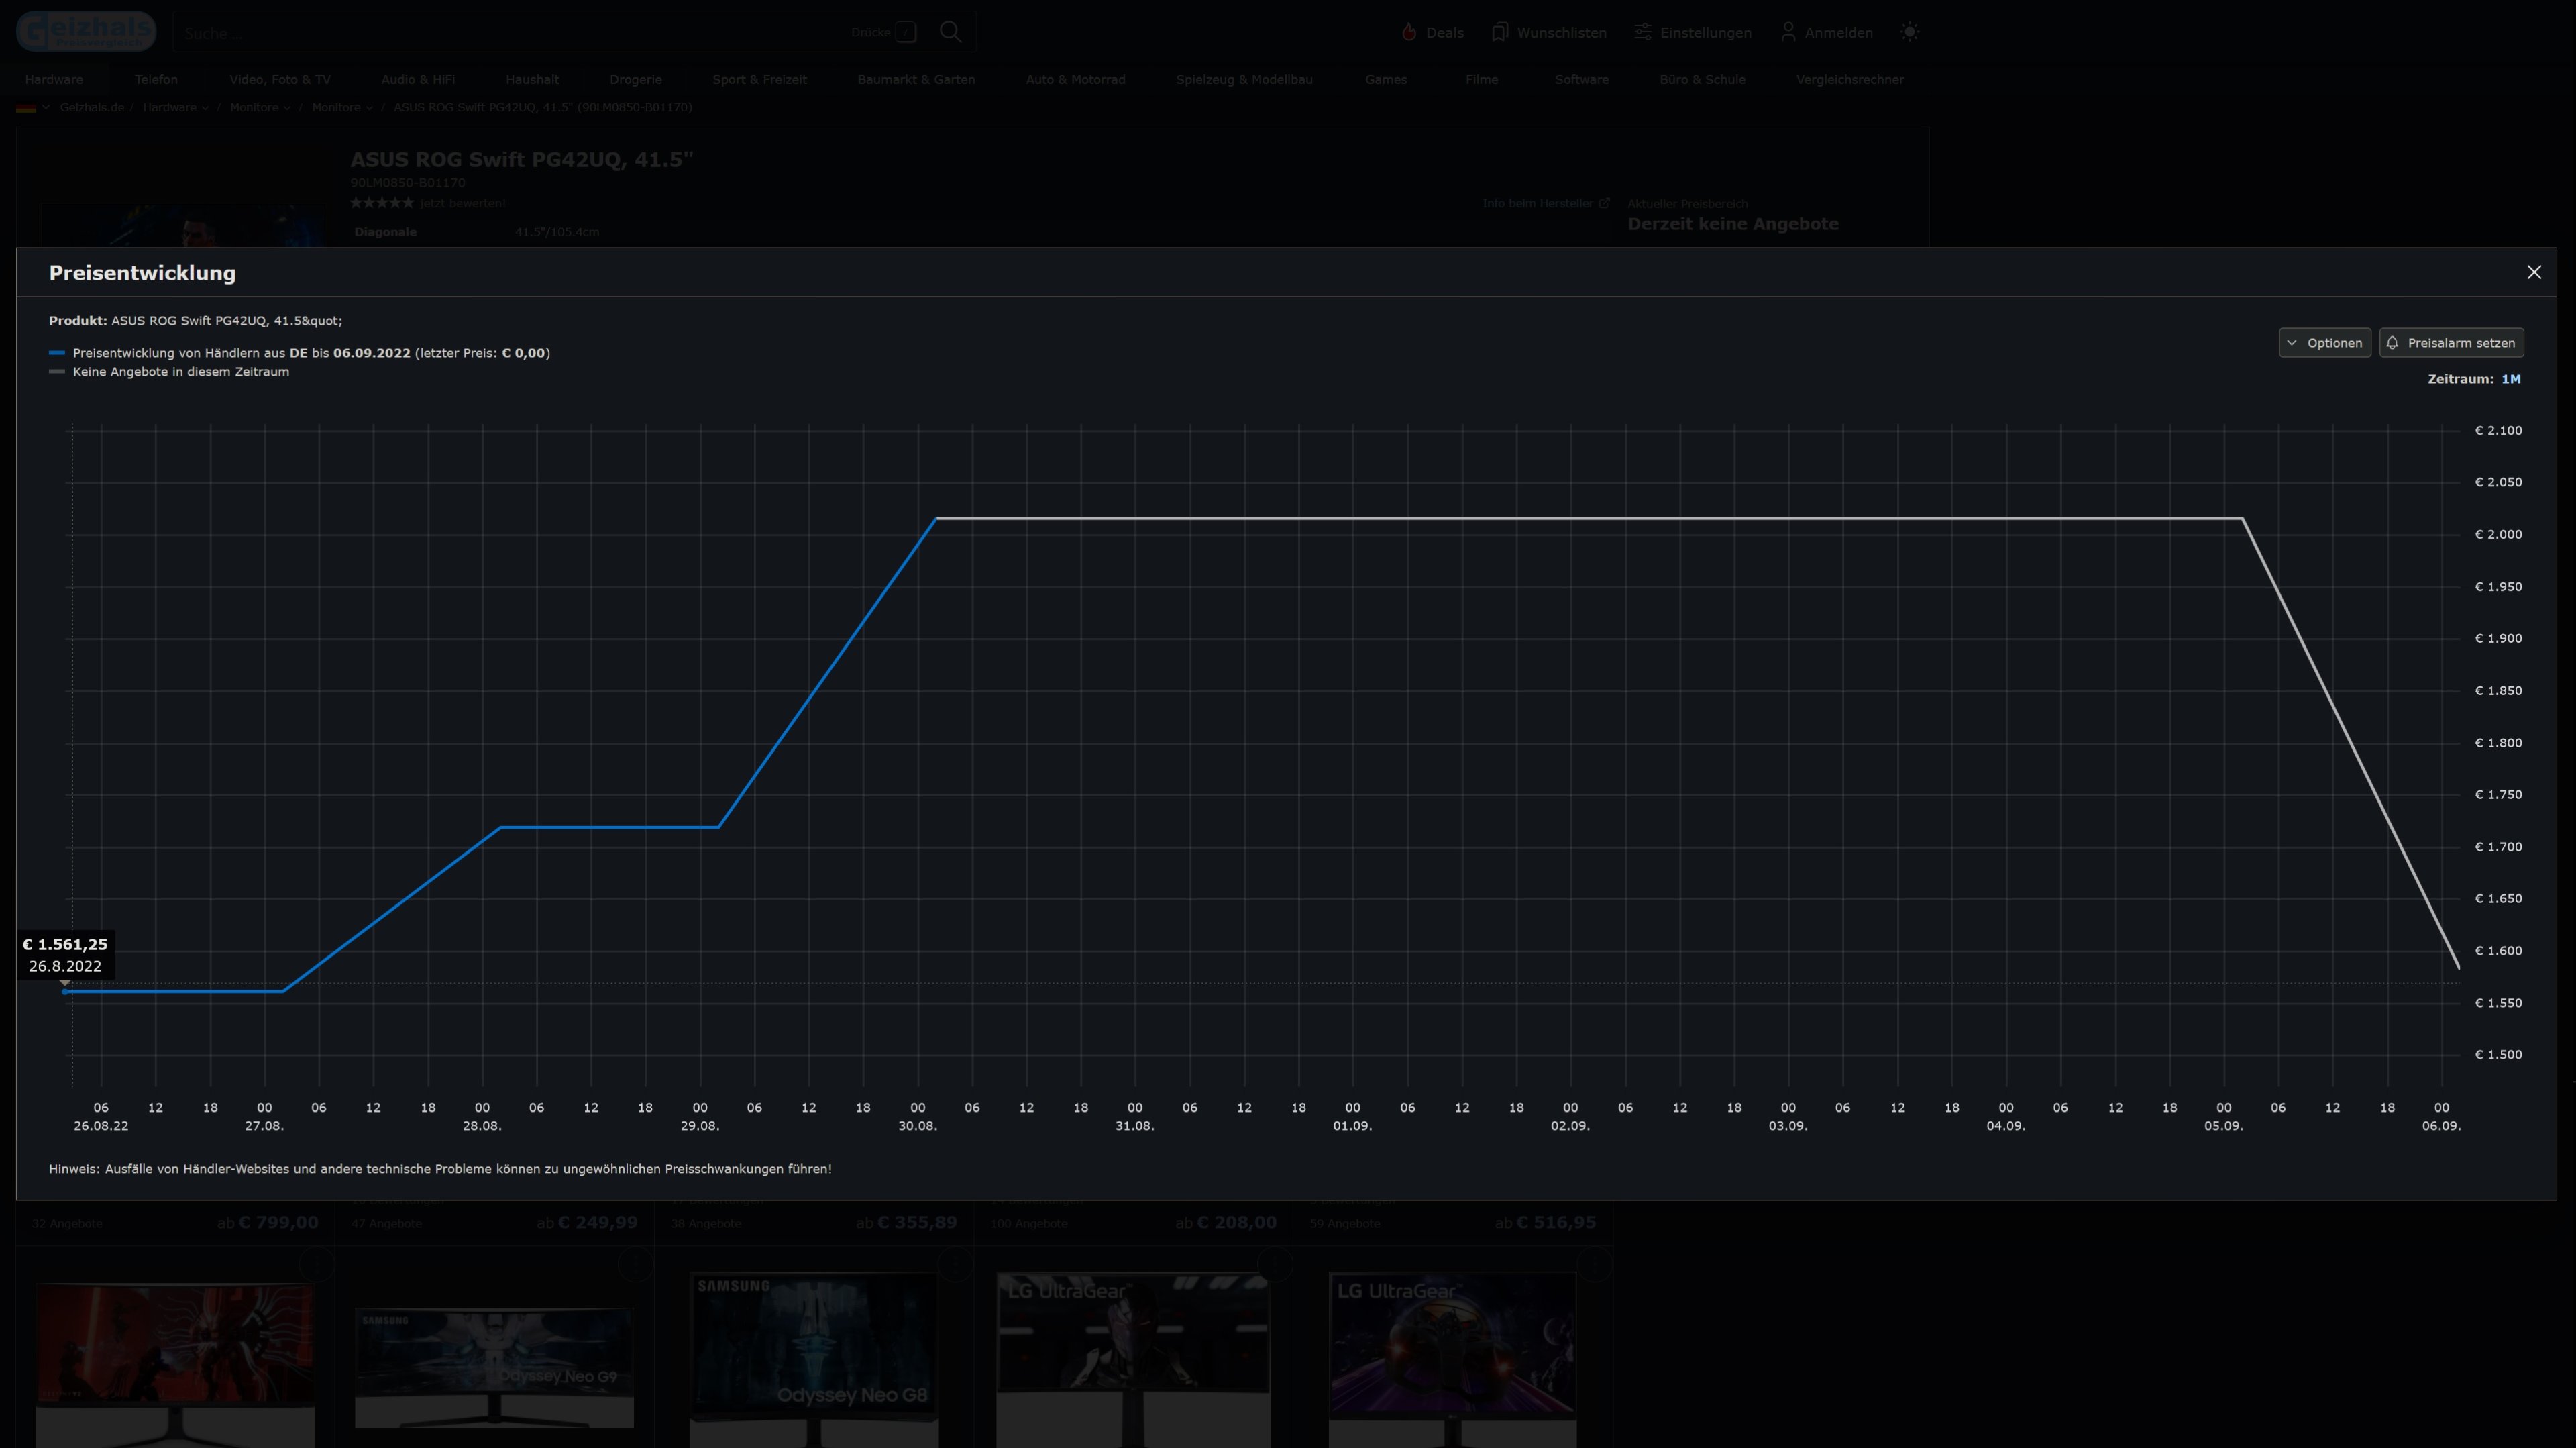Open Deals via the flame icon
This screenshot has height=1448, width=2576.
click(x=1409, y=32)
